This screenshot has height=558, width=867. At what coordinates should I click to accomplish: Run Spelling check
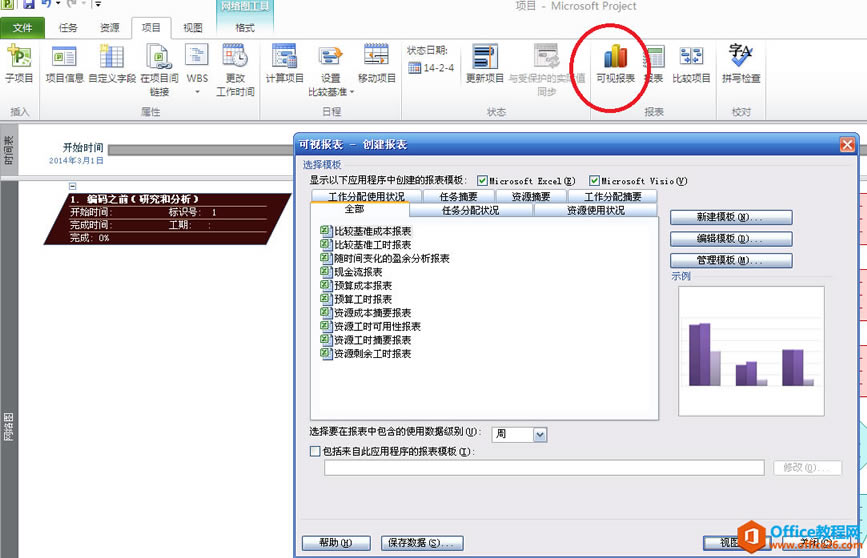(x=741, y=64)
